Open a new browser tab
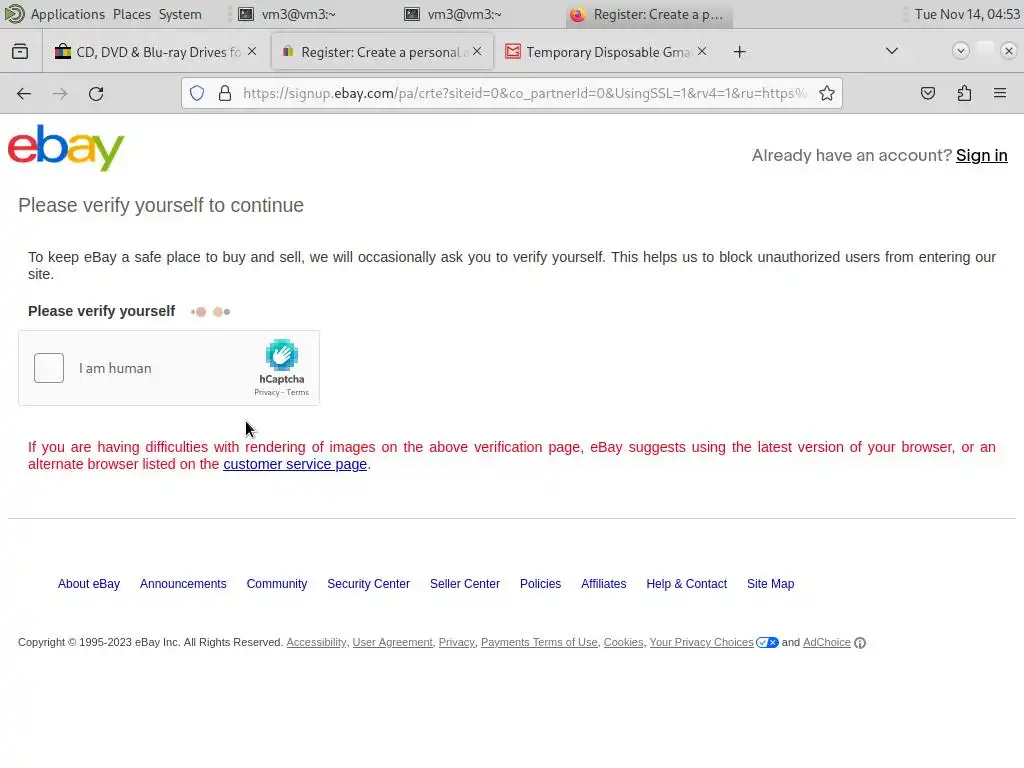1024x768 pixels. point(739,52)
